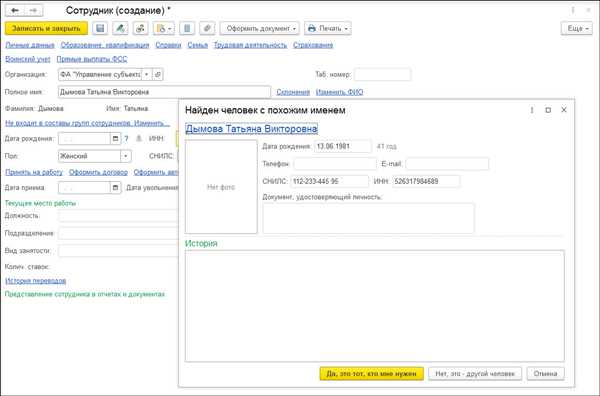Open the dialog's three-dot options menu
Image resolution: width=600 pixels, height=396 pixels.
(532, 110)
